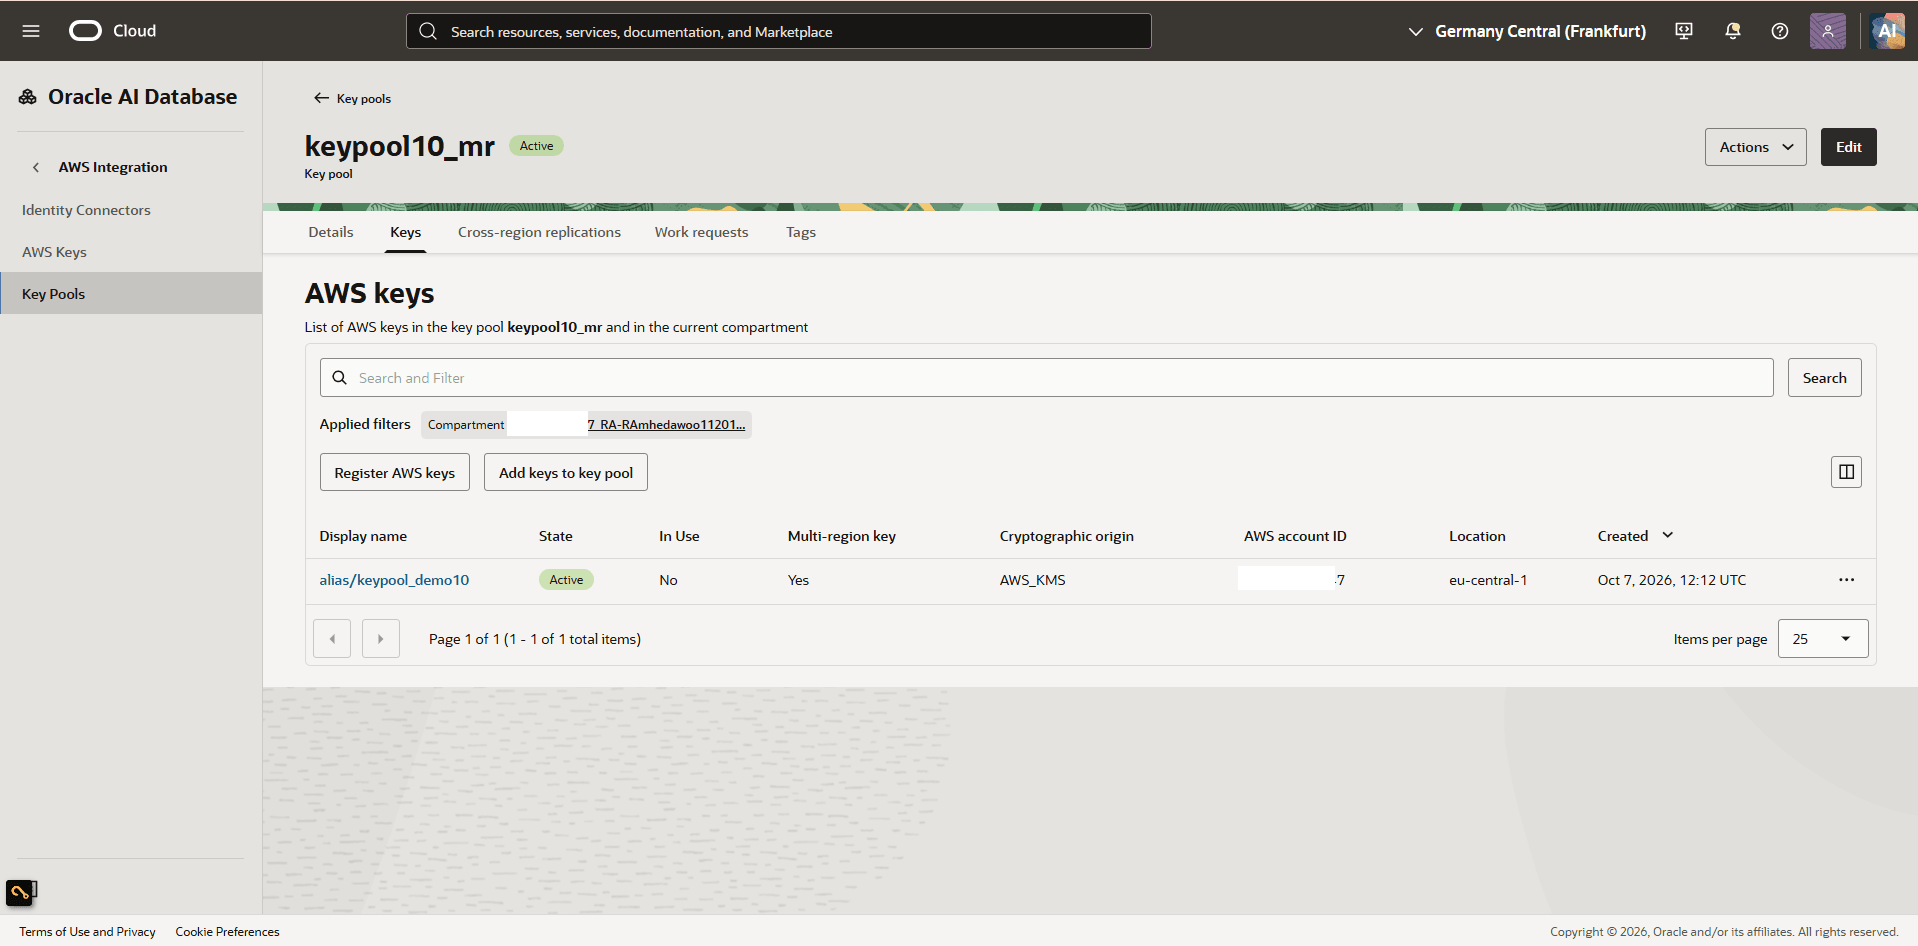Screen dimensions: 1918x946
Task: Click the search magnifier icon in top bar
Action: (428, 31)
